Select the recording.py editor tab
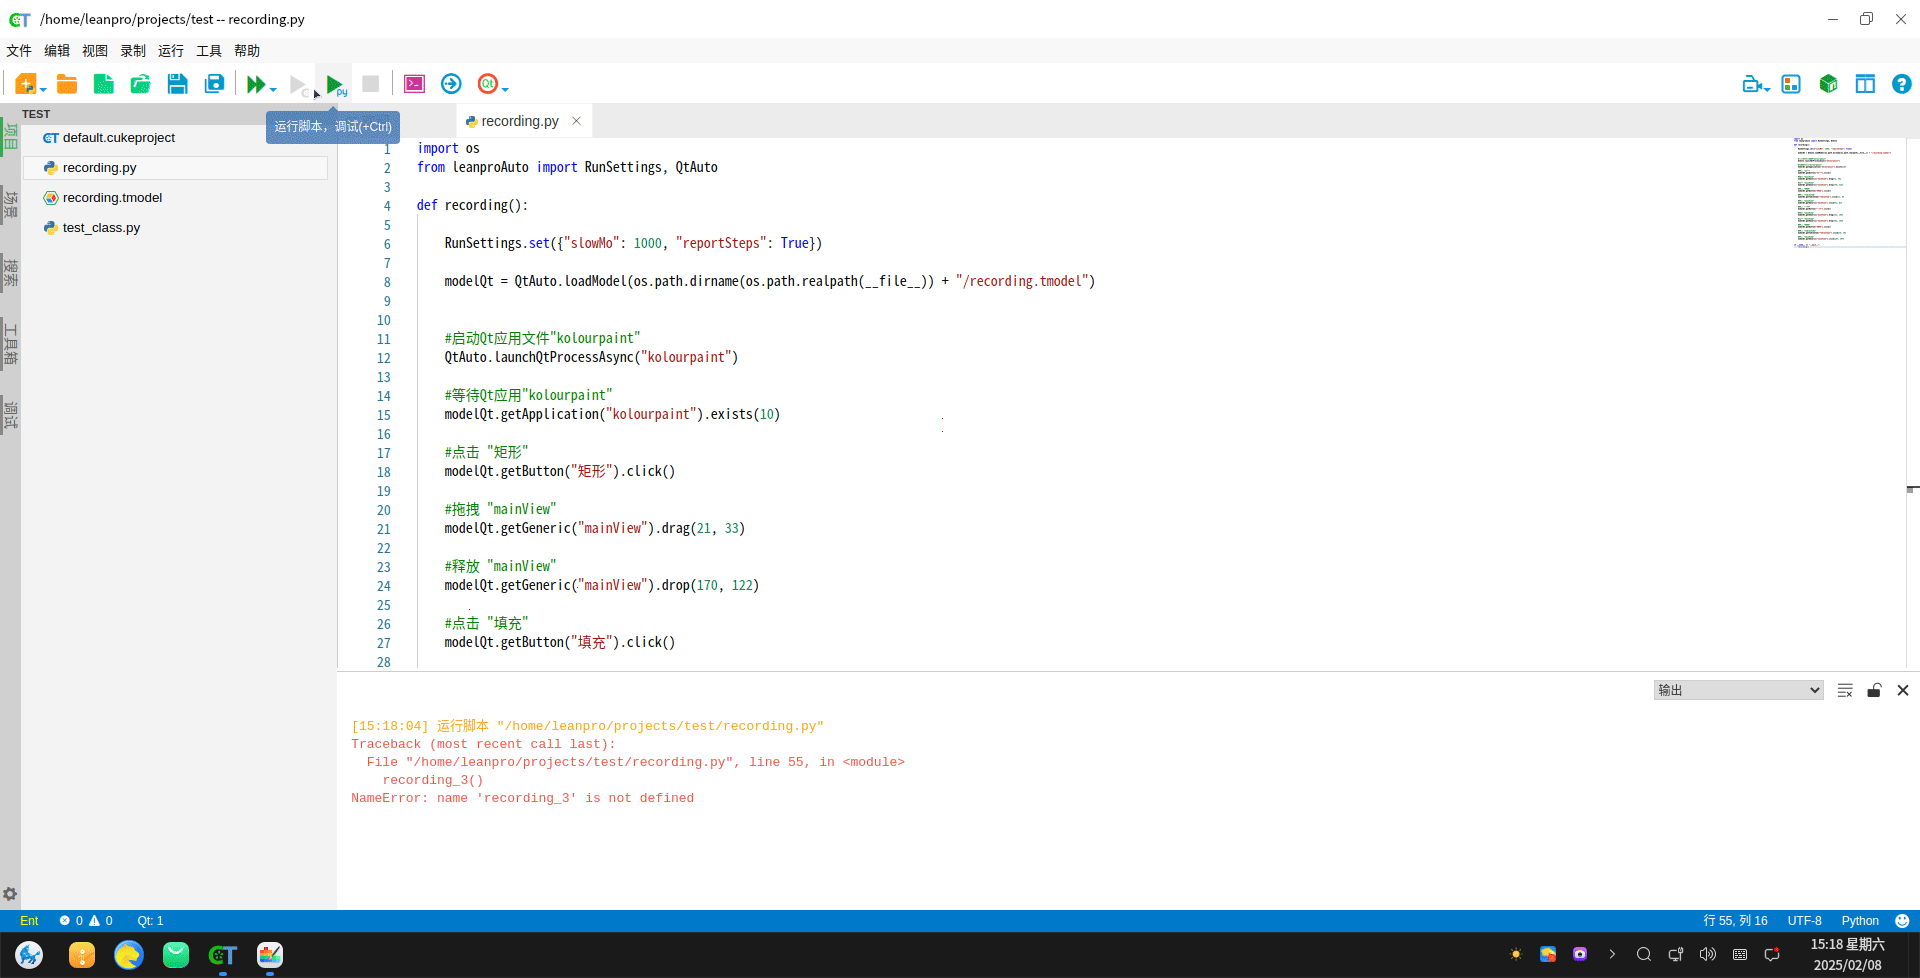 pyautogui.click(x=519, y=121)
